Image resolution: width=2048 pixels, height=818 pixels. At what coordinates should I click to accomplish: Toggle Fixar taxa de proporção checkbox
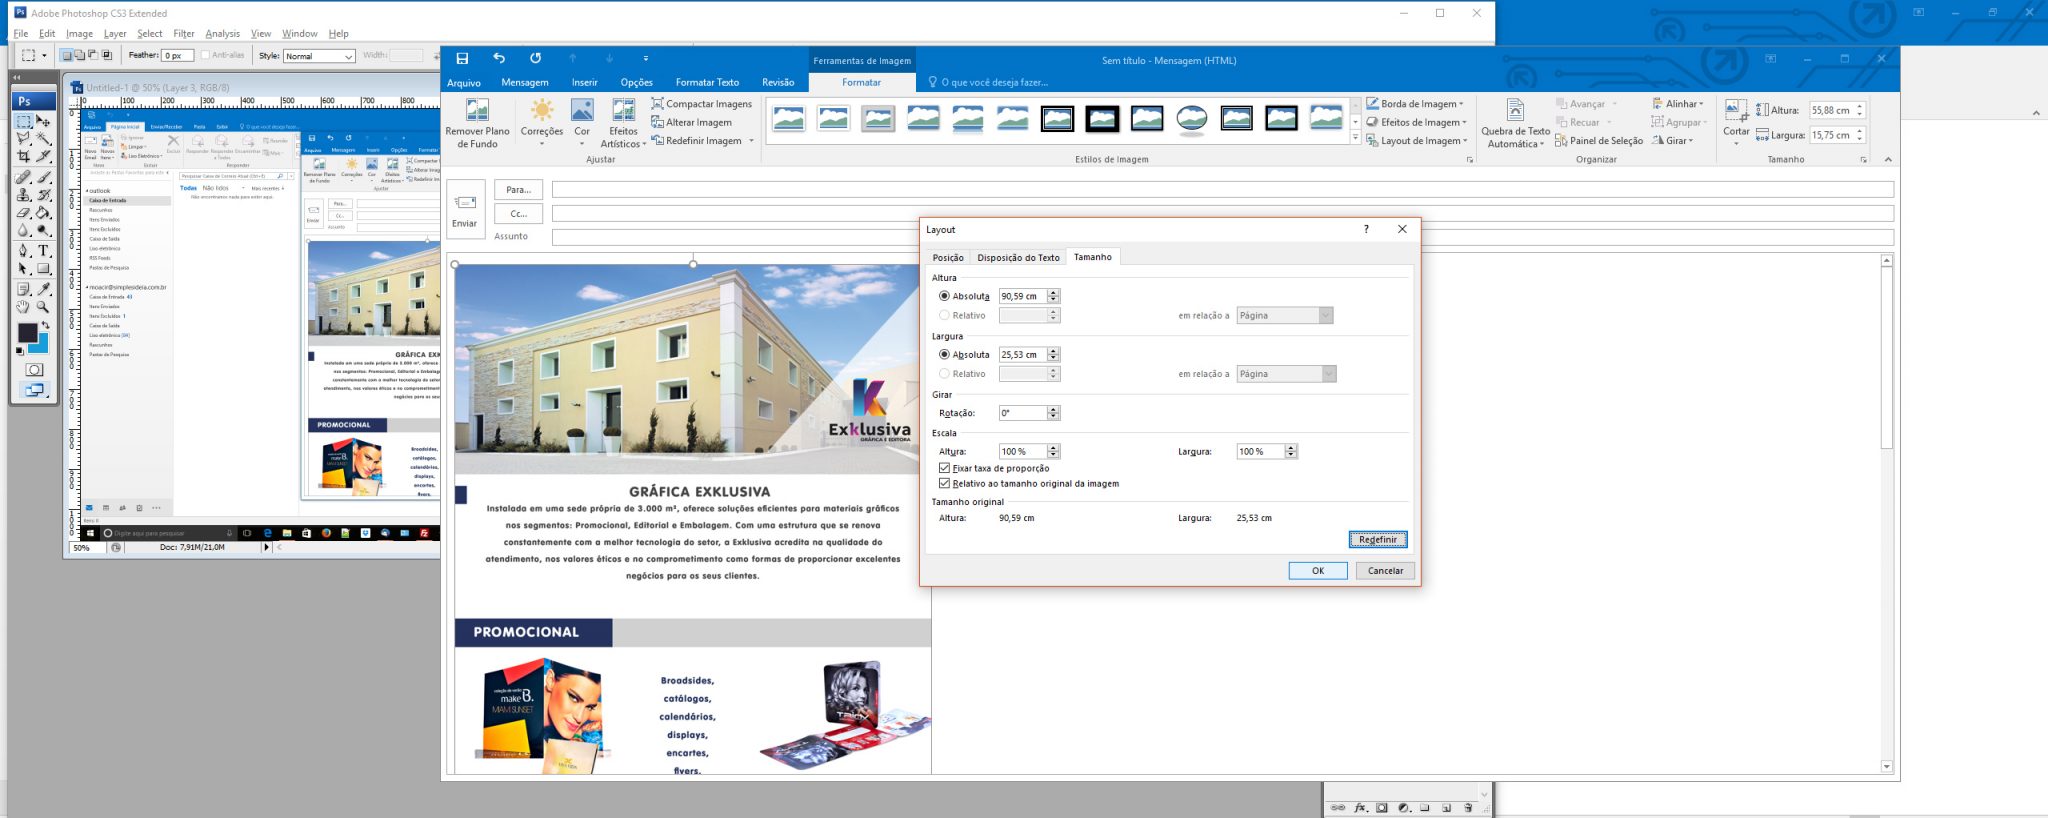point(944,468)
